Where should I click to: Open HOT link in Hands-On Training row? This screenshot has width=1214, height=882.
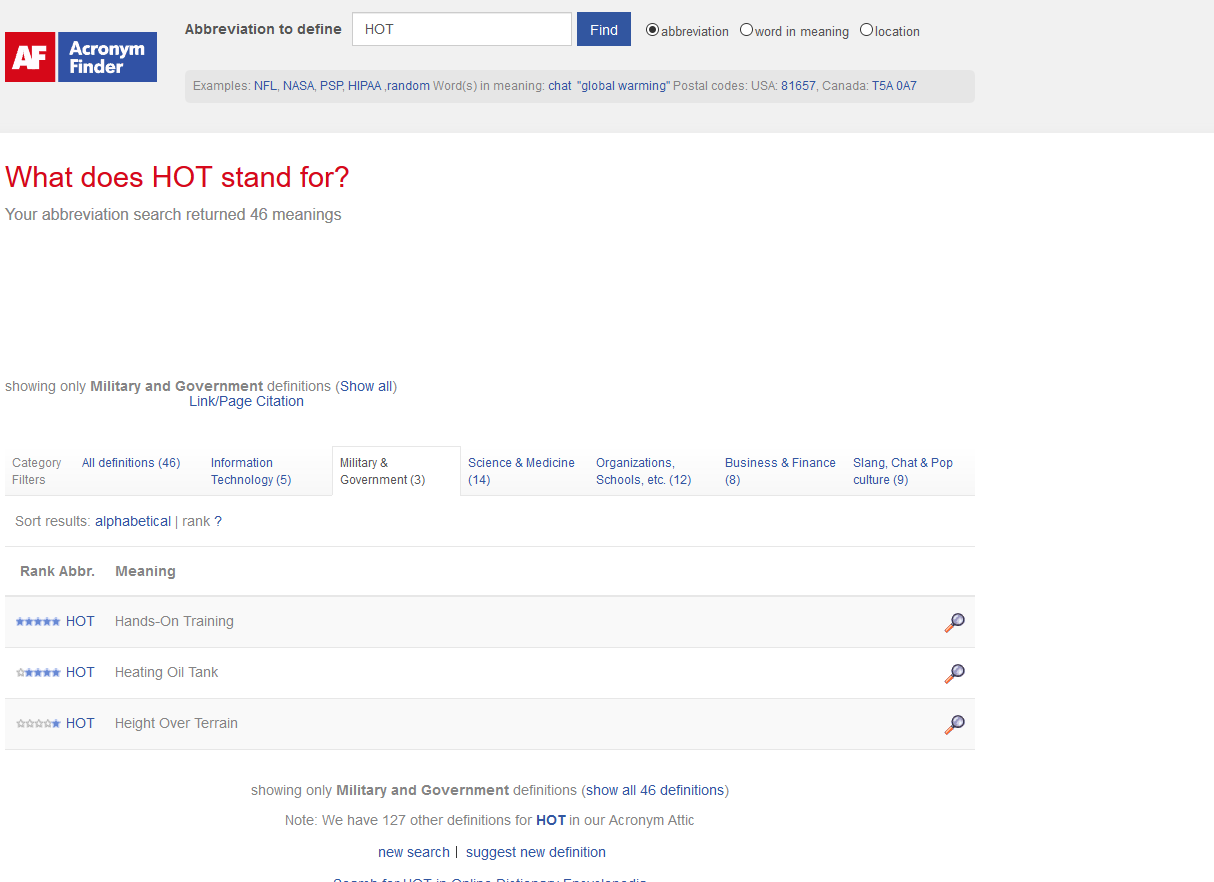(x=80, y=621)
